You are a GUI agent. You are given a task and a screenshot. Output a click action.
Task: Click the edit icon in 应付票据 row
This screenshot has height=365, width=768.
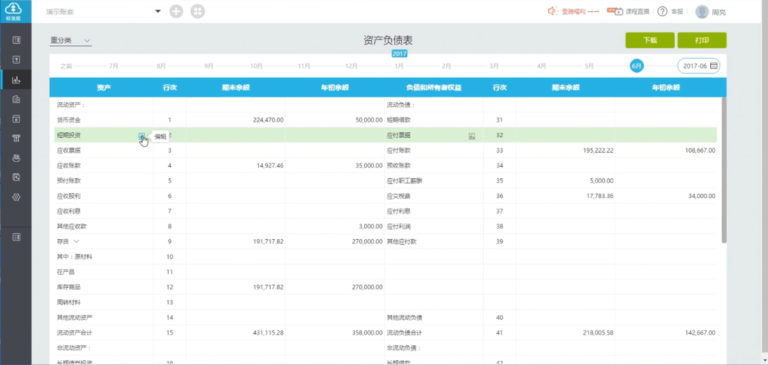pos(472,136)
